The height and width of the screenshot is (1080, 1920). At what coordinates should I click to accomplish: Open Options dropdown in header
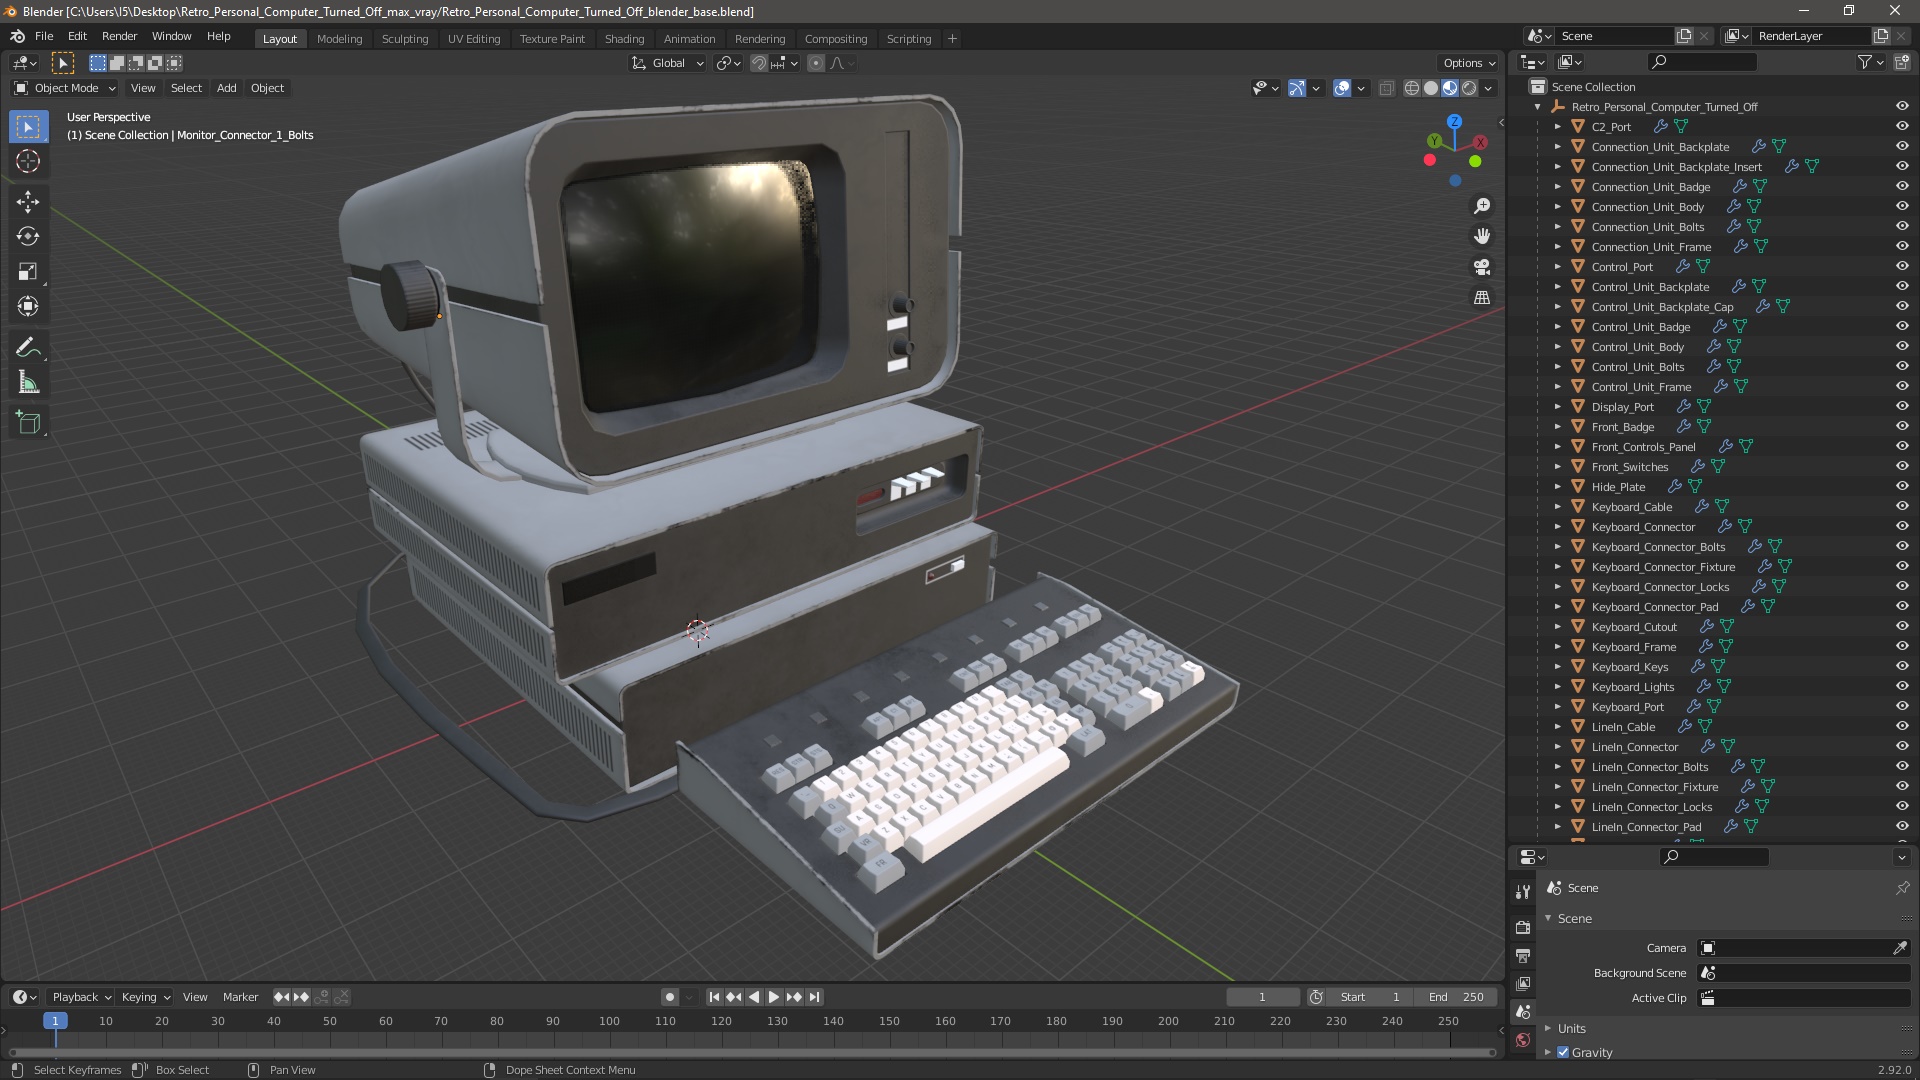tap(1468, 63)
